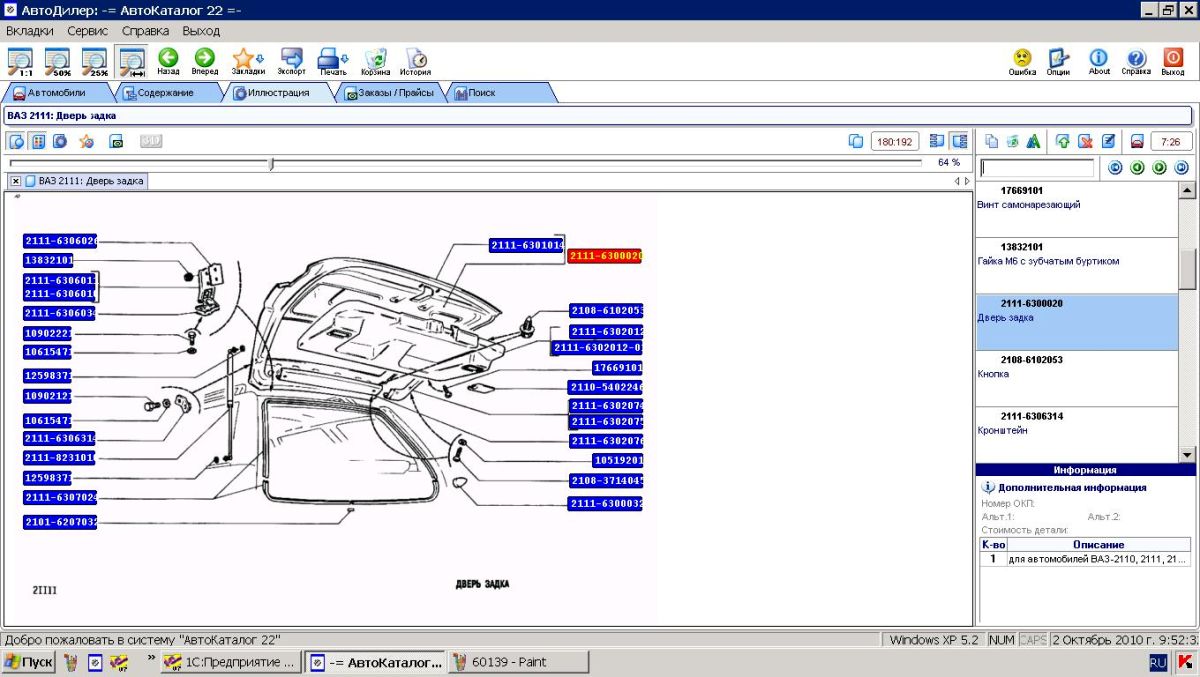Toggle fit-to-width zoom mode

(x=132, y=62)
